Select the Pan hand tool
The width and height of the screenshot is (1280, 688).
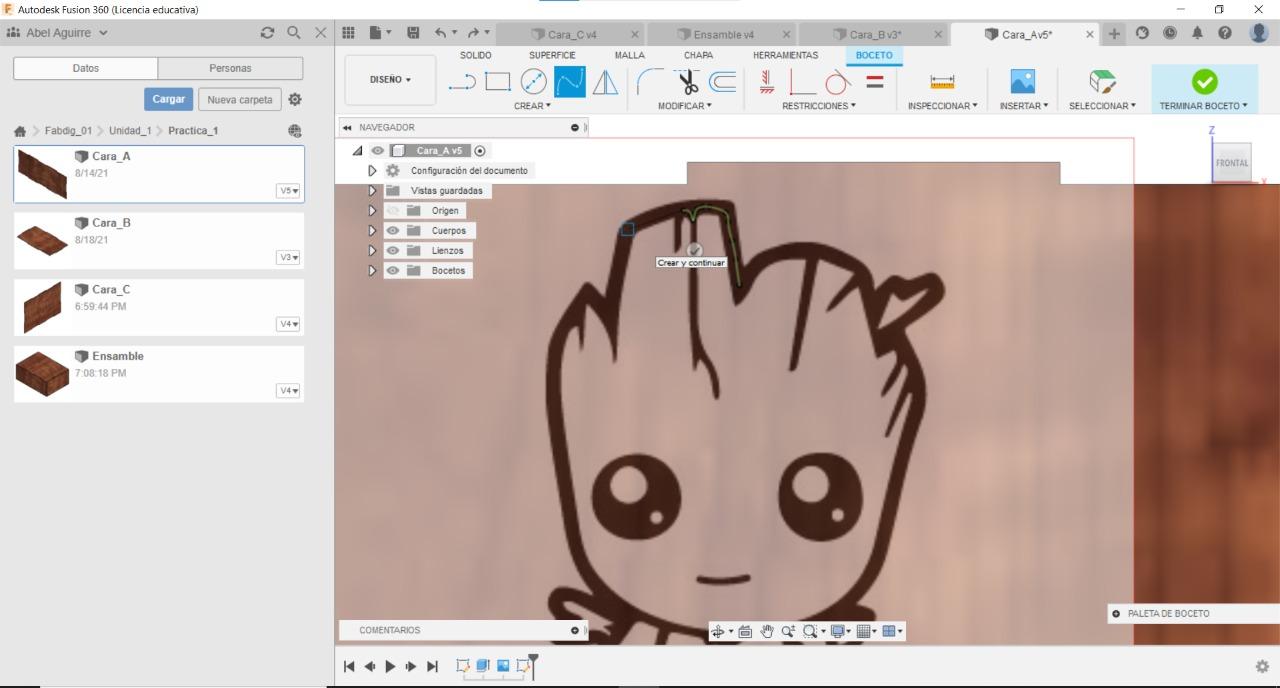point(767,631)
